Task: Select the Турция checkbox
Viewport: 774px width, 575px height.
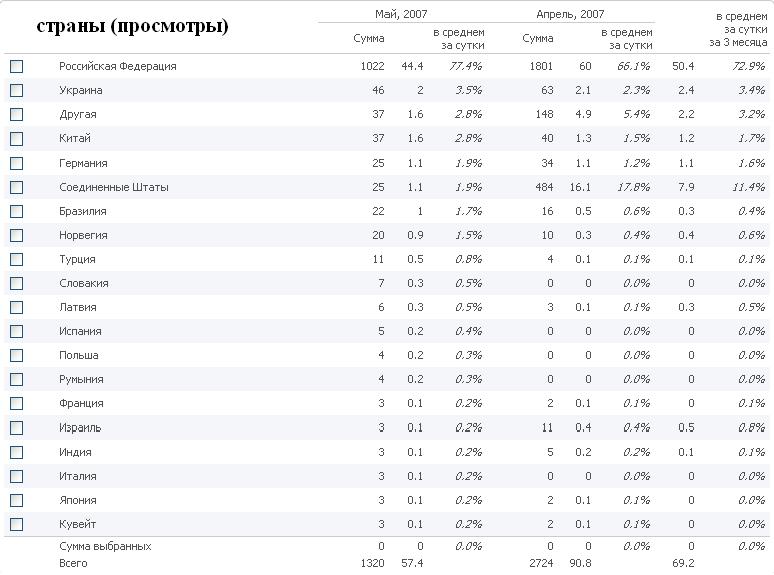Action: 16,259
